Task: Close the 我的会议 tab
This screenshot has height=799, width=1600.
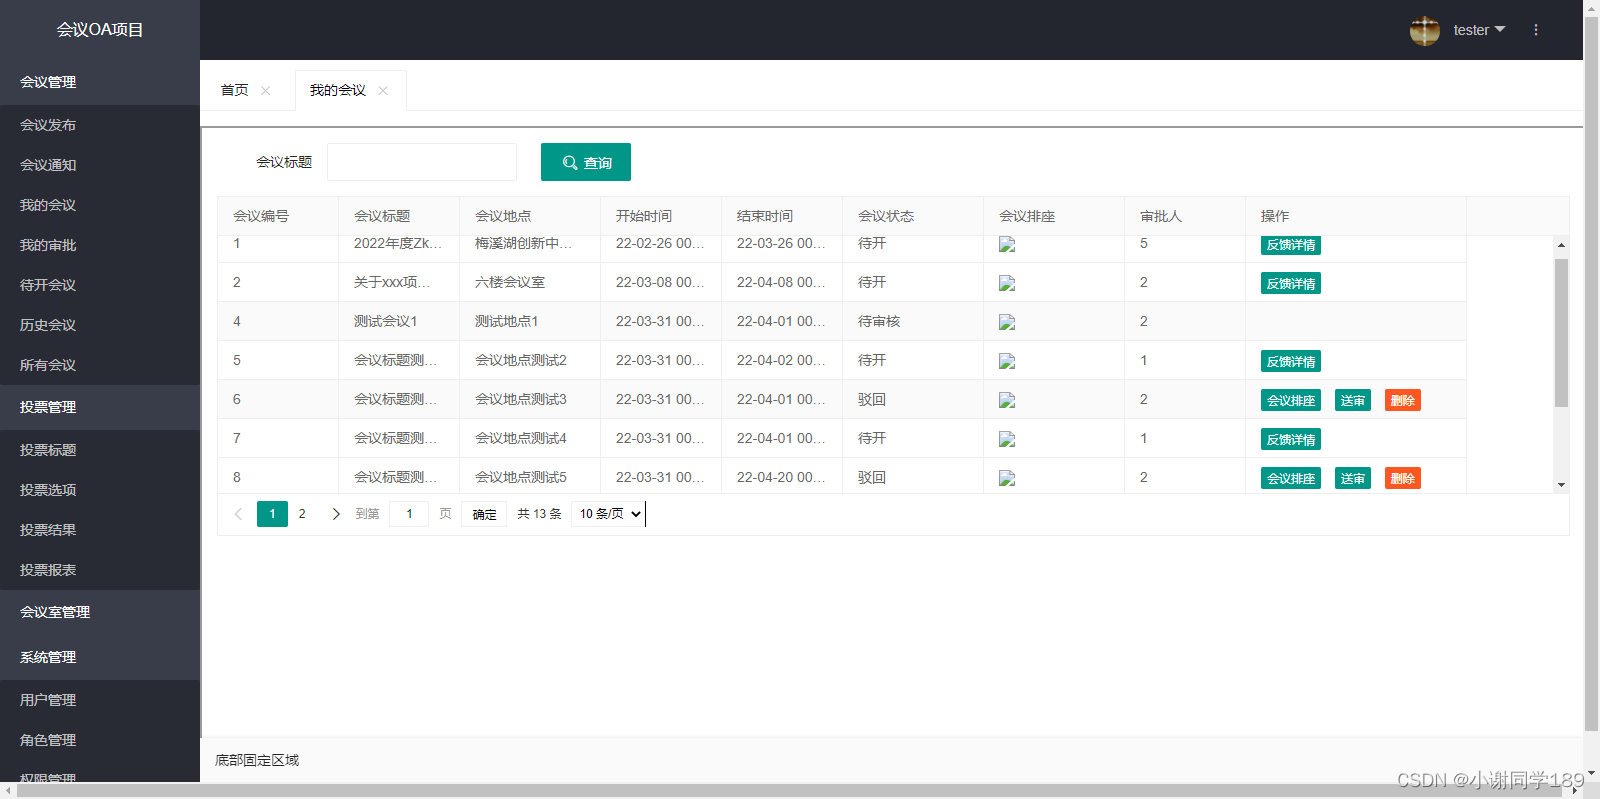Action: coord(383,90)
